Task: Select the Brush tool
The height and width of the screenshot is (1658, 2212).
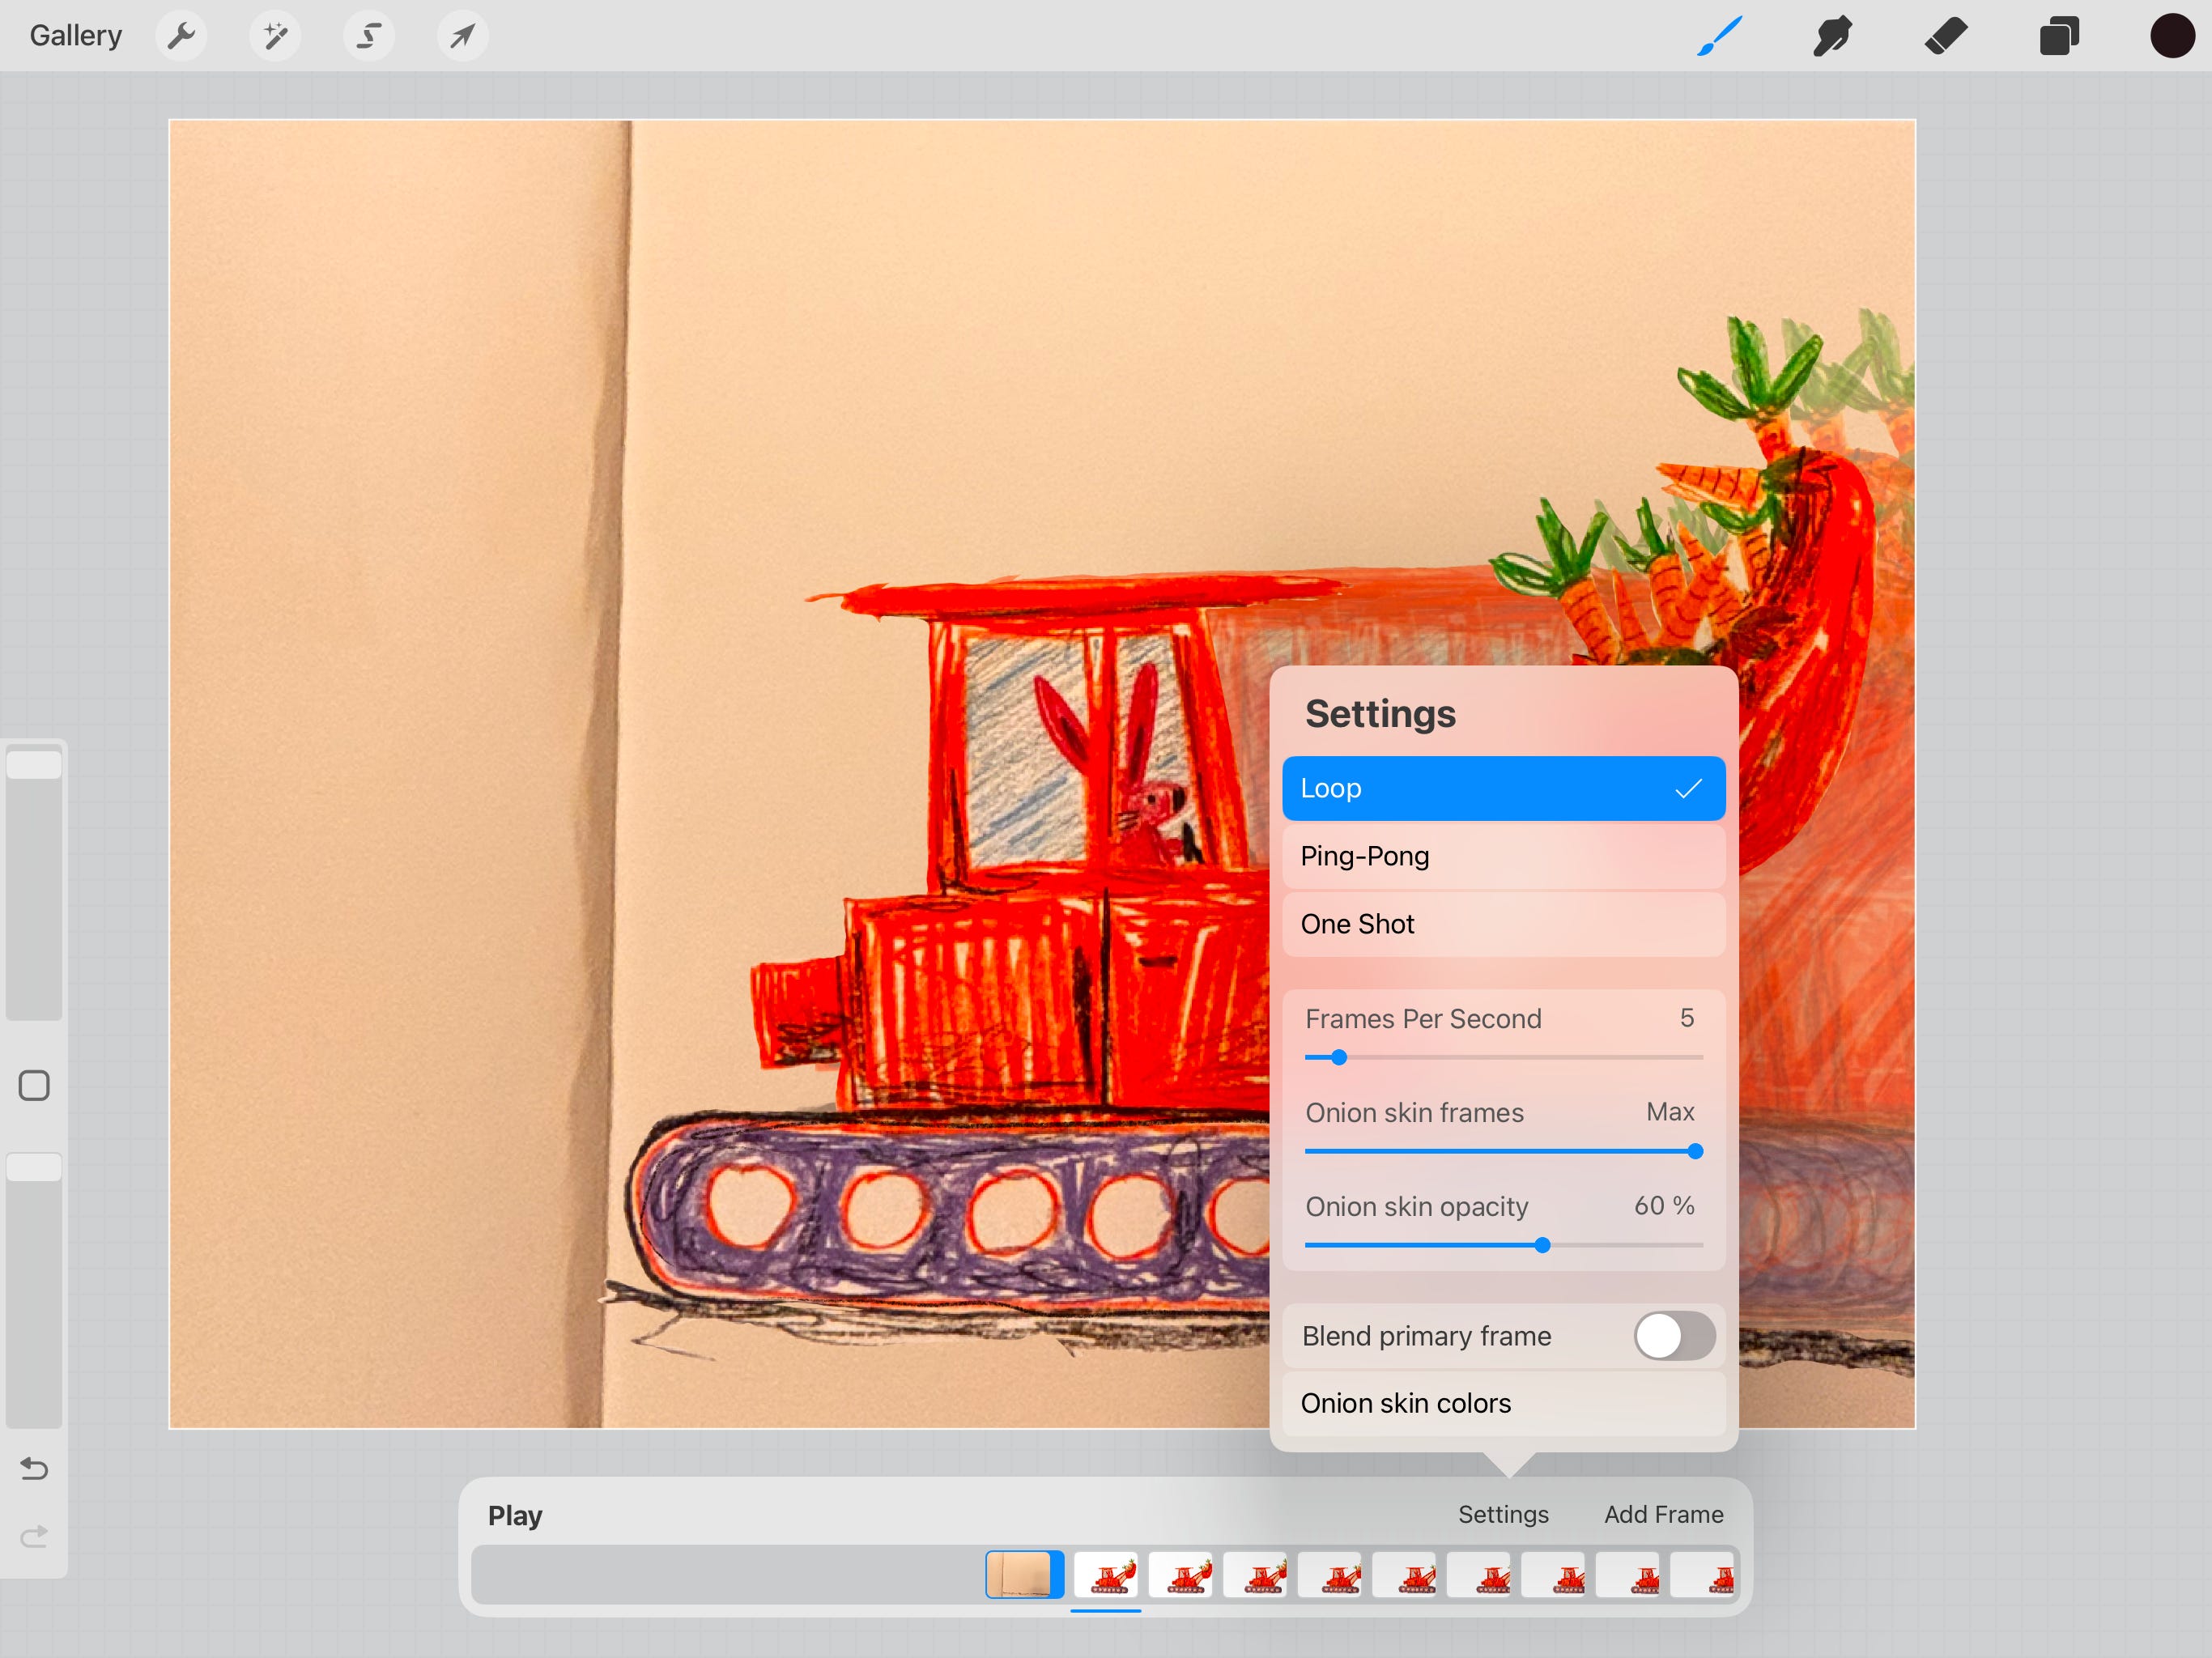Action: point(1719,36)
